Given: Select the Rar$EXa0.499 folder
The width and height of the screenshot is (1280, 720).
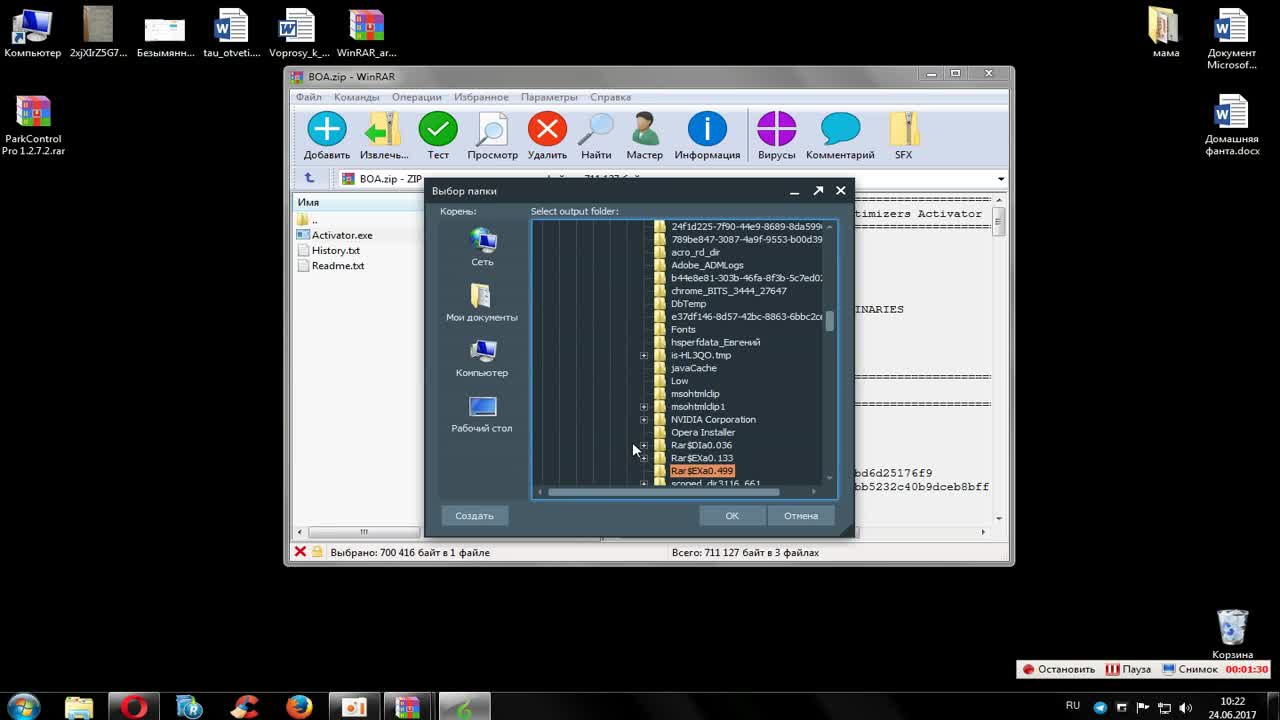Looking at the screenshot, I should tap(702, 471).
